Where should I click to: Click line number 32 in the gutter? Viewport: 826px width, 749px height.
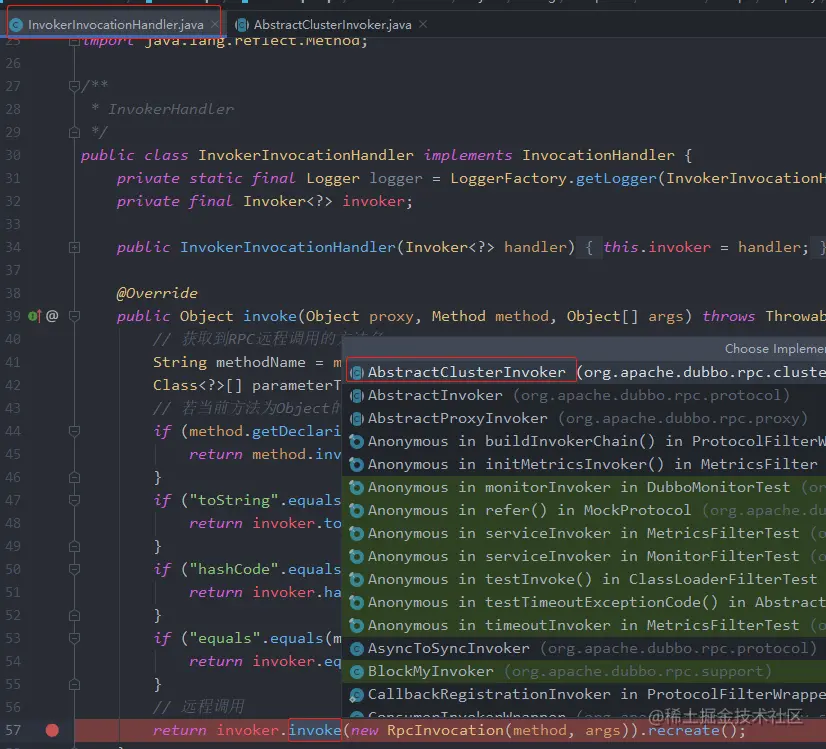(x=13, y=201)
